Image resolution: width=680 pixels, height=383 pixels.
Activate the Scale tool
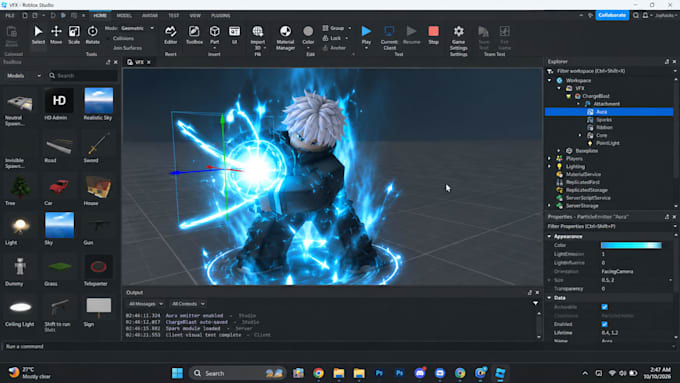click(x=74, y=35)
